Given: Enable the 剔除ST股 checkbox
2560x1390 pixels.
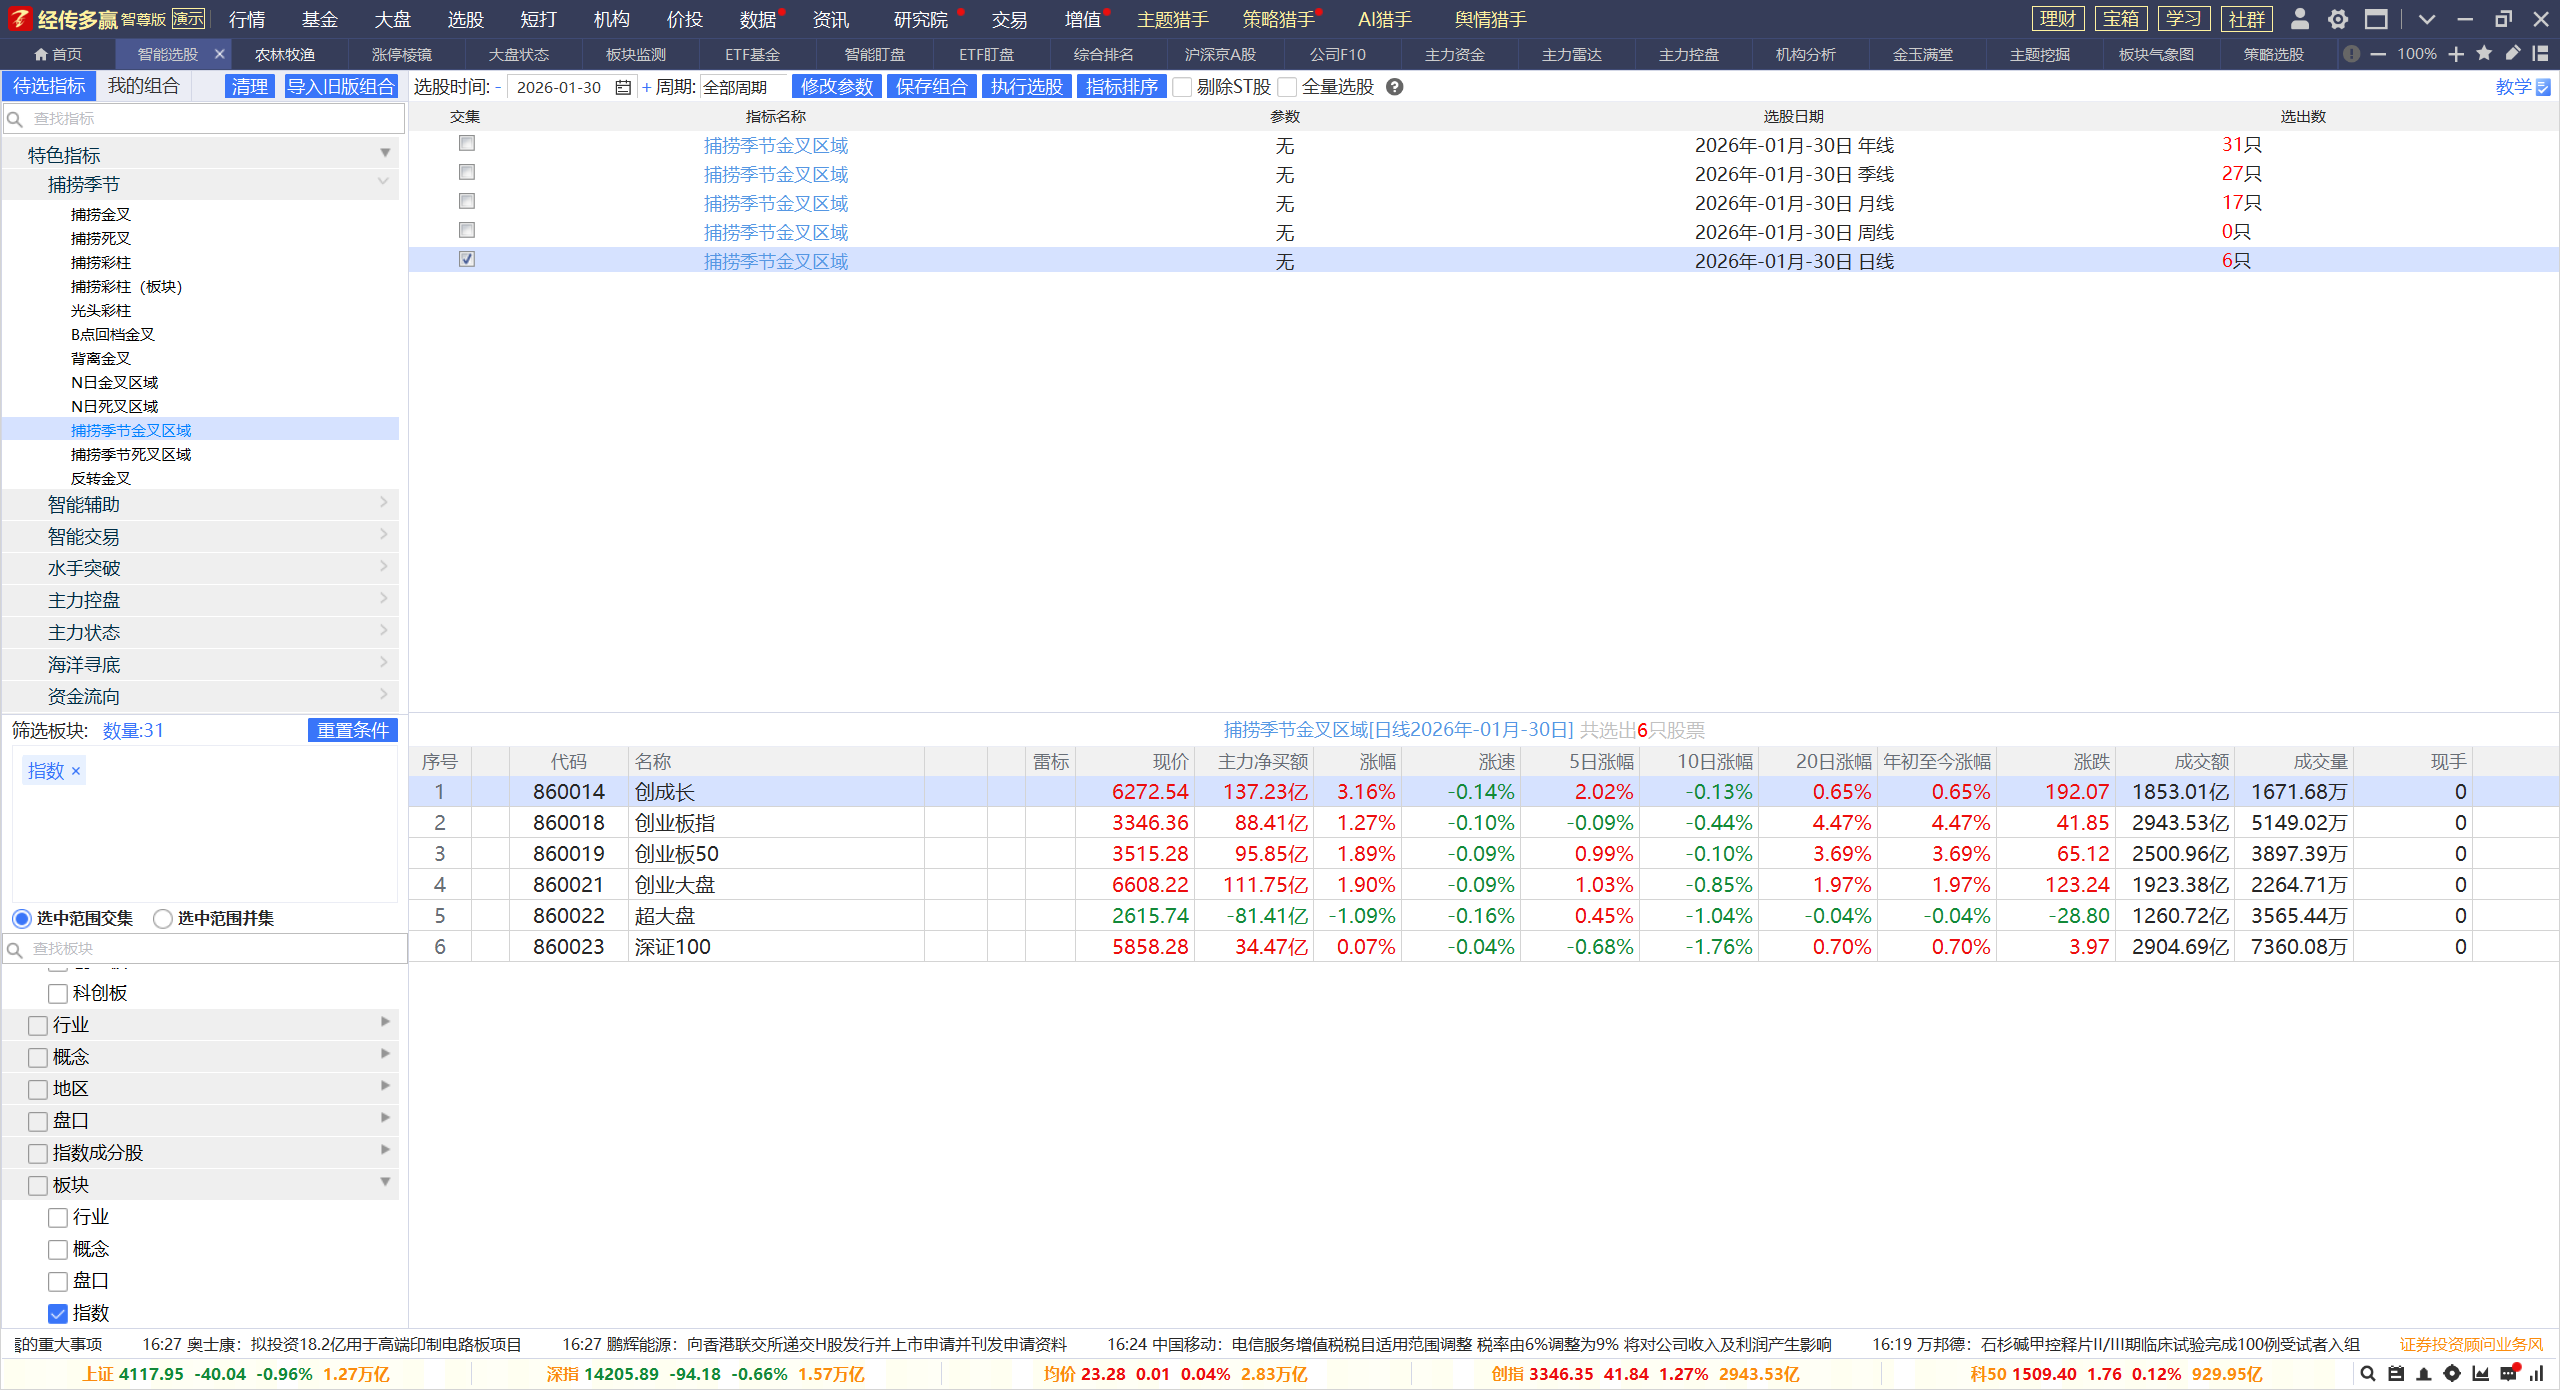Looking at the screenshot, I should [x=1183, y=88].
